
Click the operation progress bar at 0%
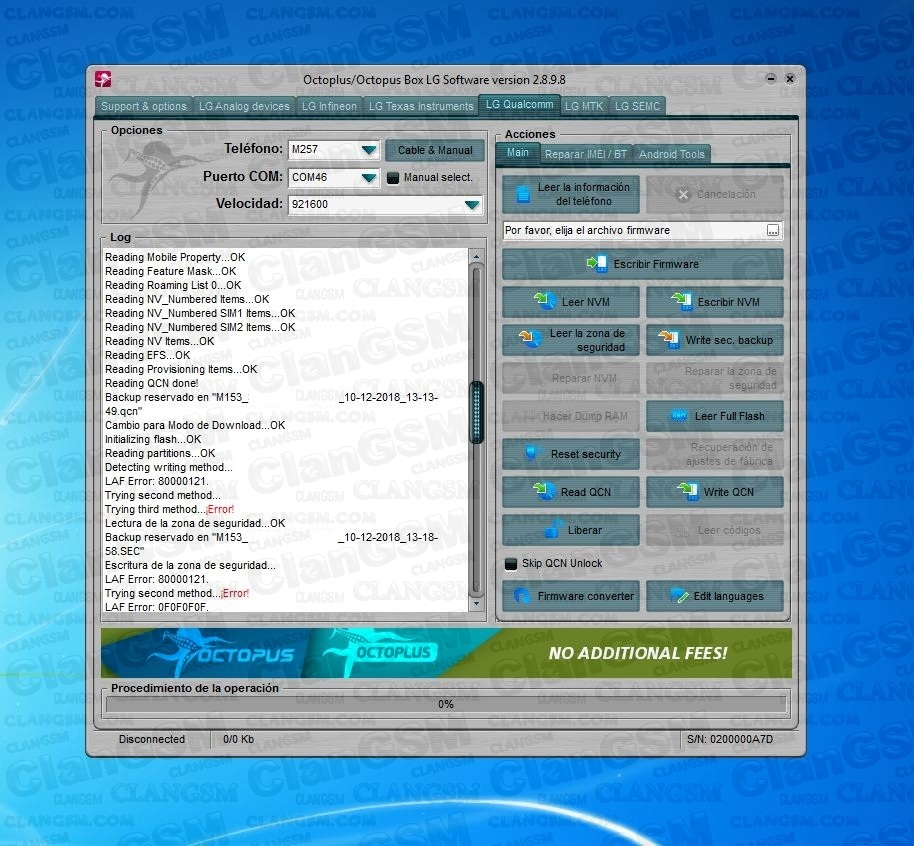[x=446, y=704]
